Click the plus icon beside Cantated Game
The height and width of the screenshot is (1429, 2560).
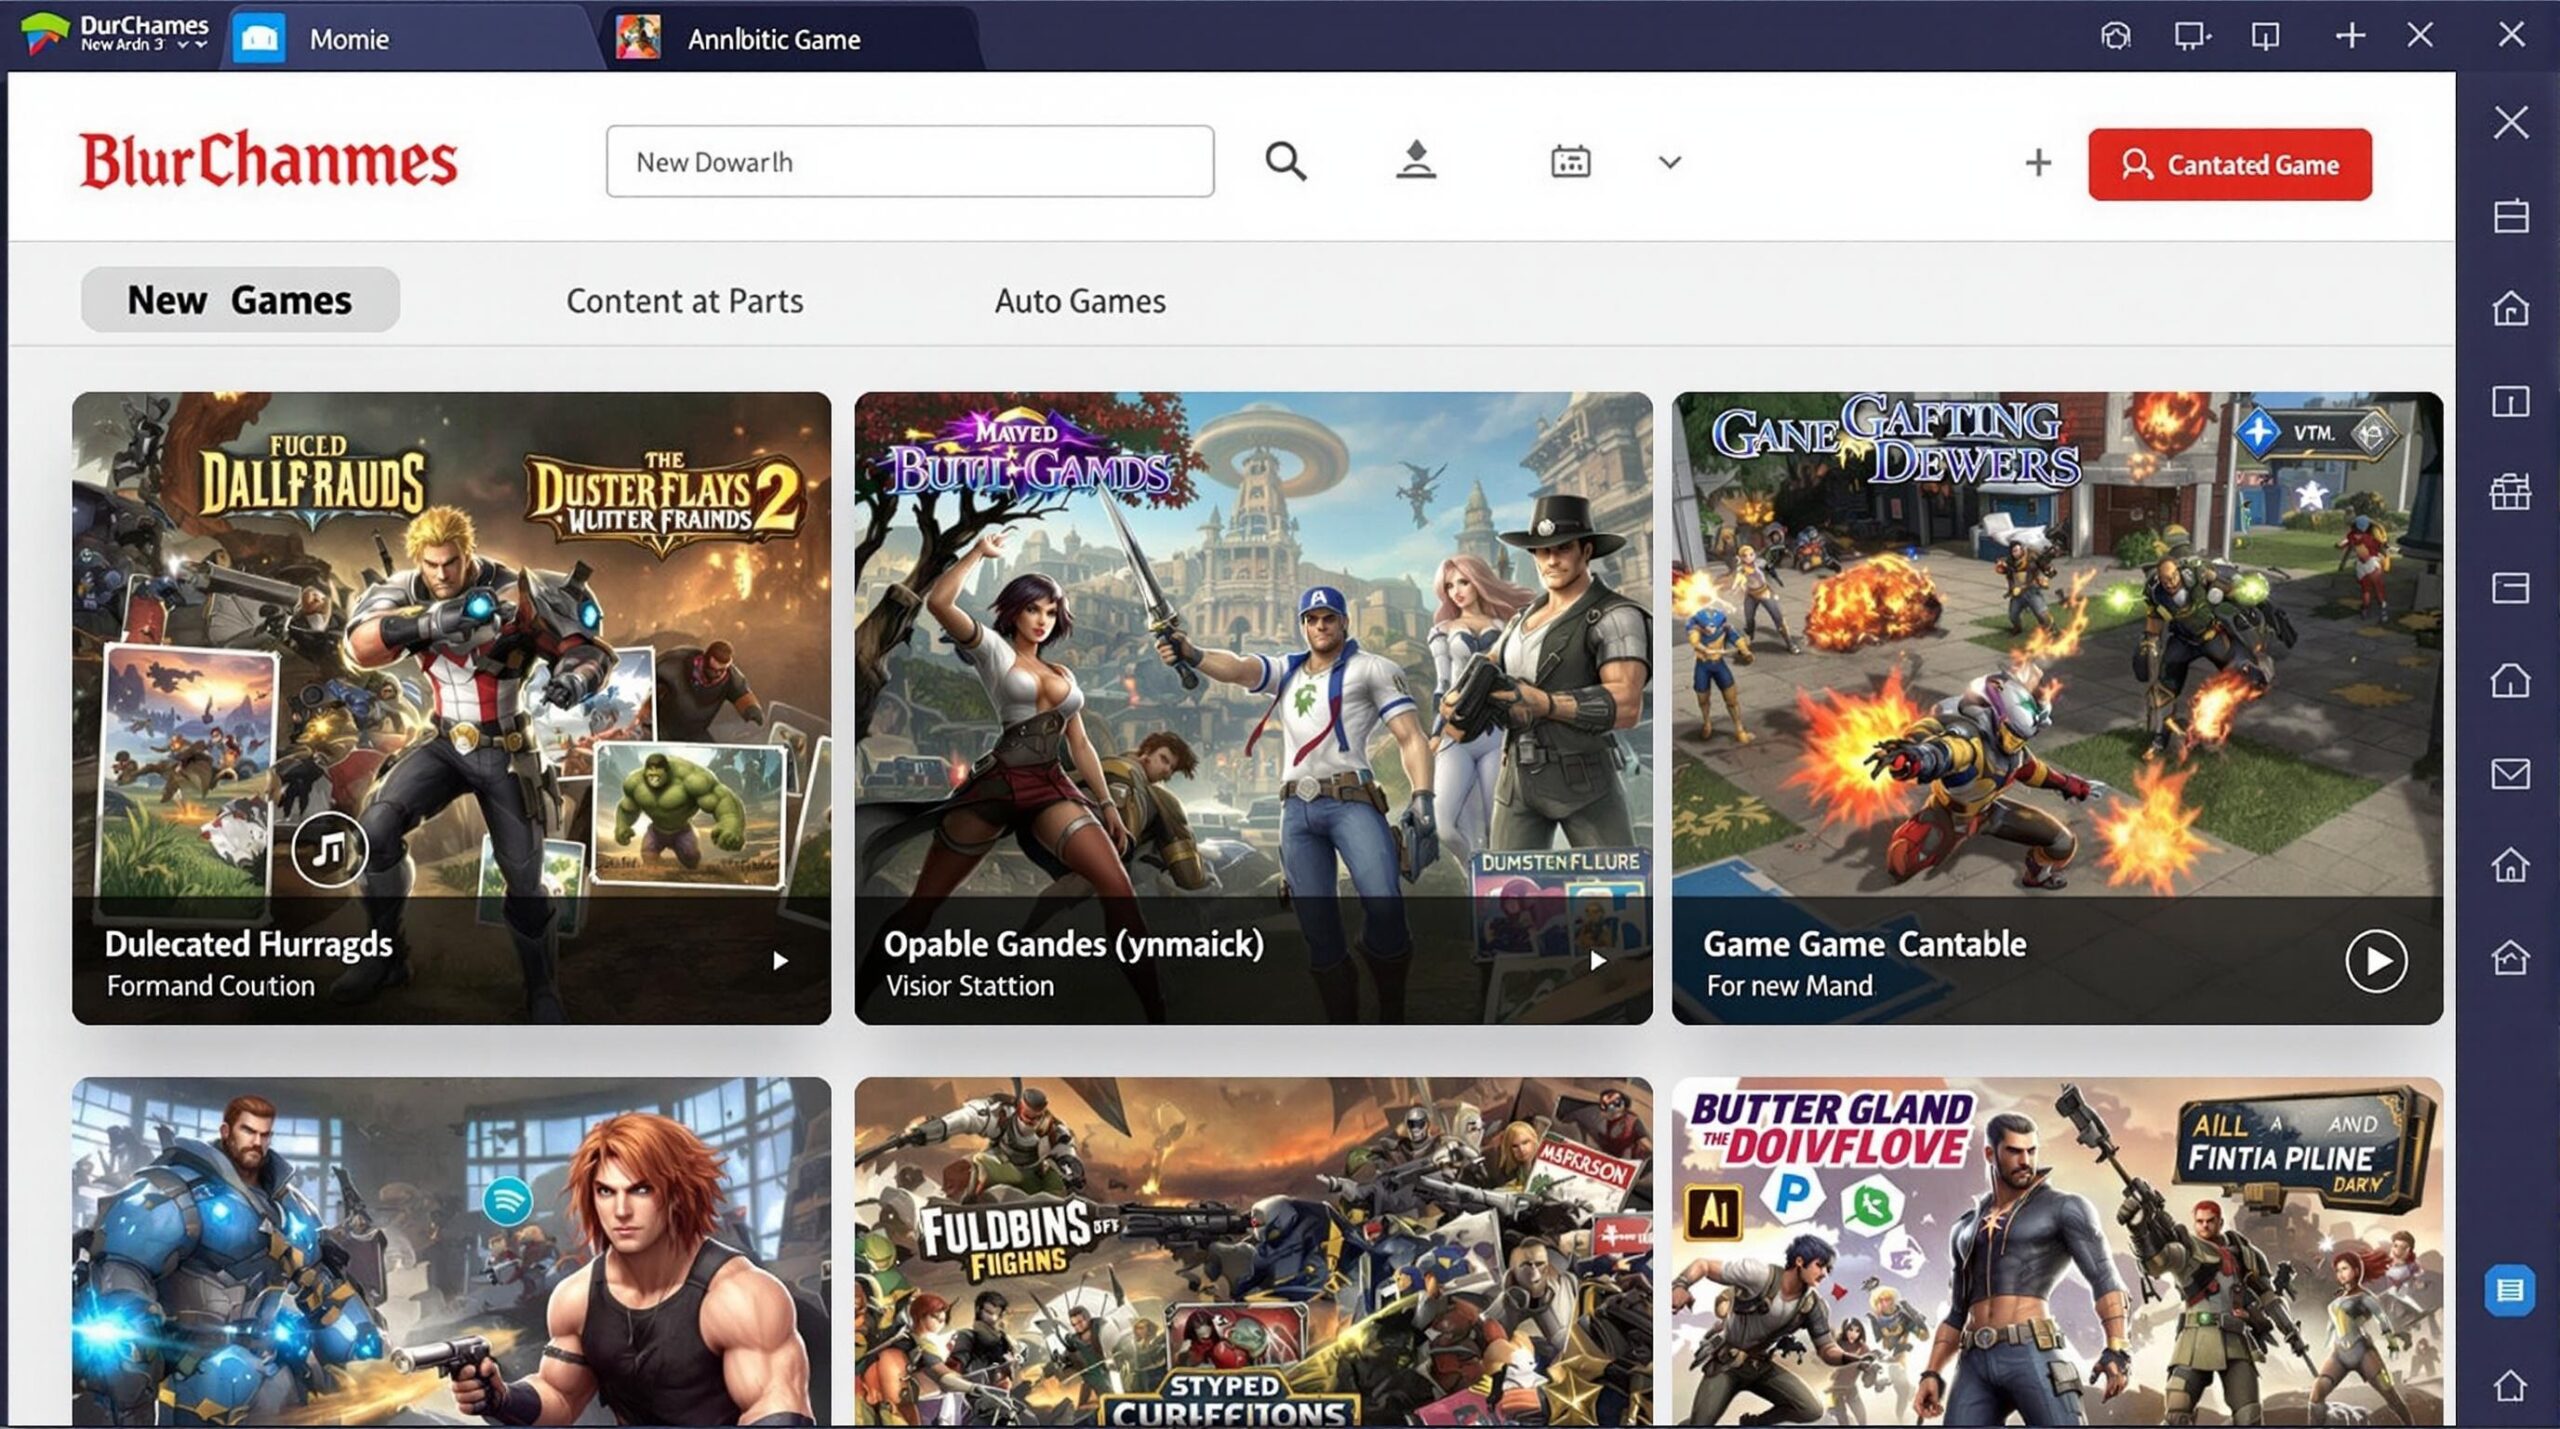(x=2037, y=163)
